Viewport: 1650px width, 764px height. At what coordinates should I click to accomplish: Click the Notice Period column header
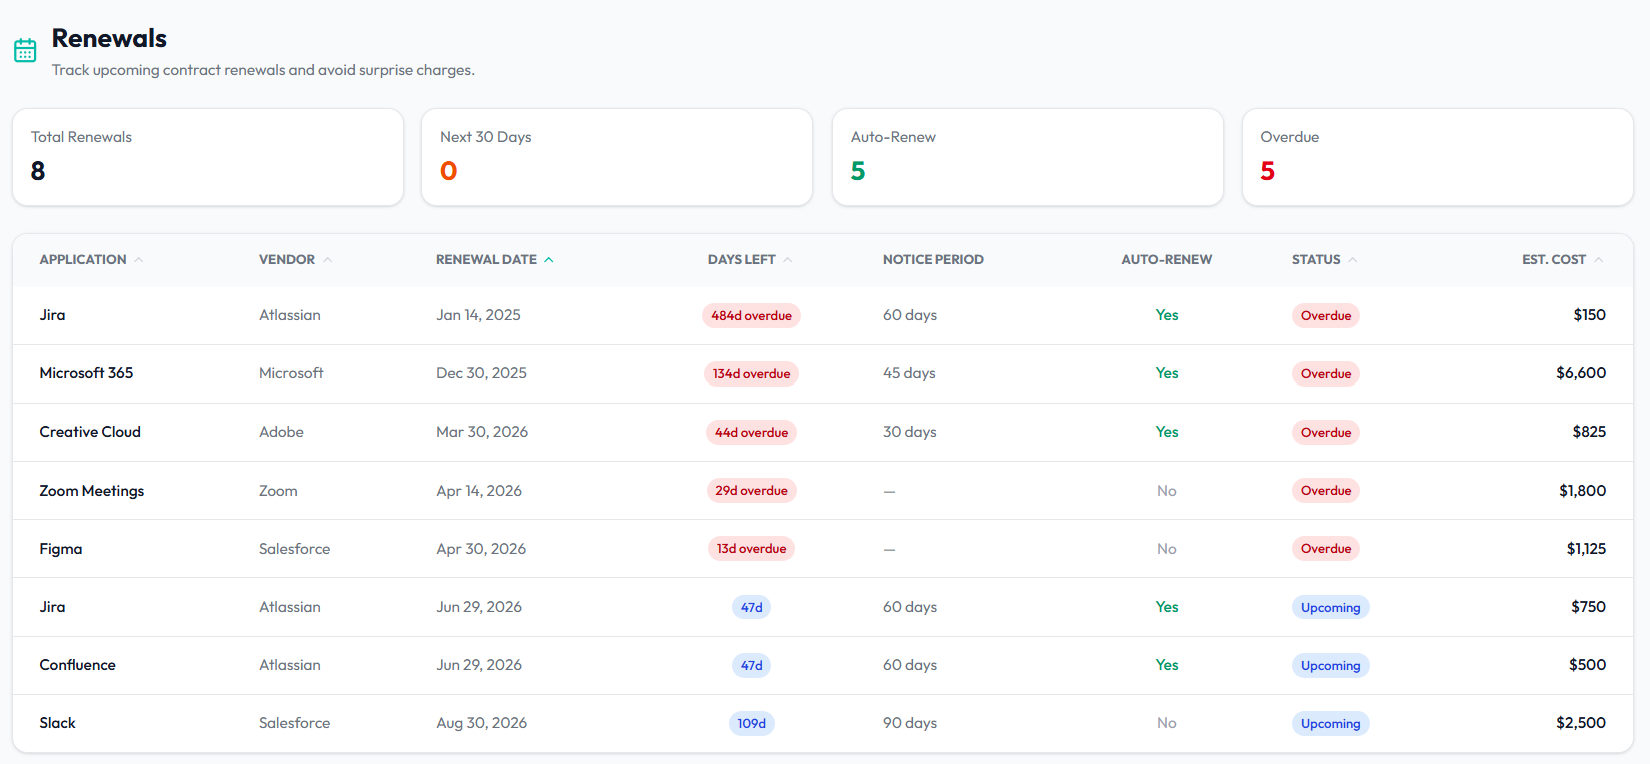pos(933,260)
